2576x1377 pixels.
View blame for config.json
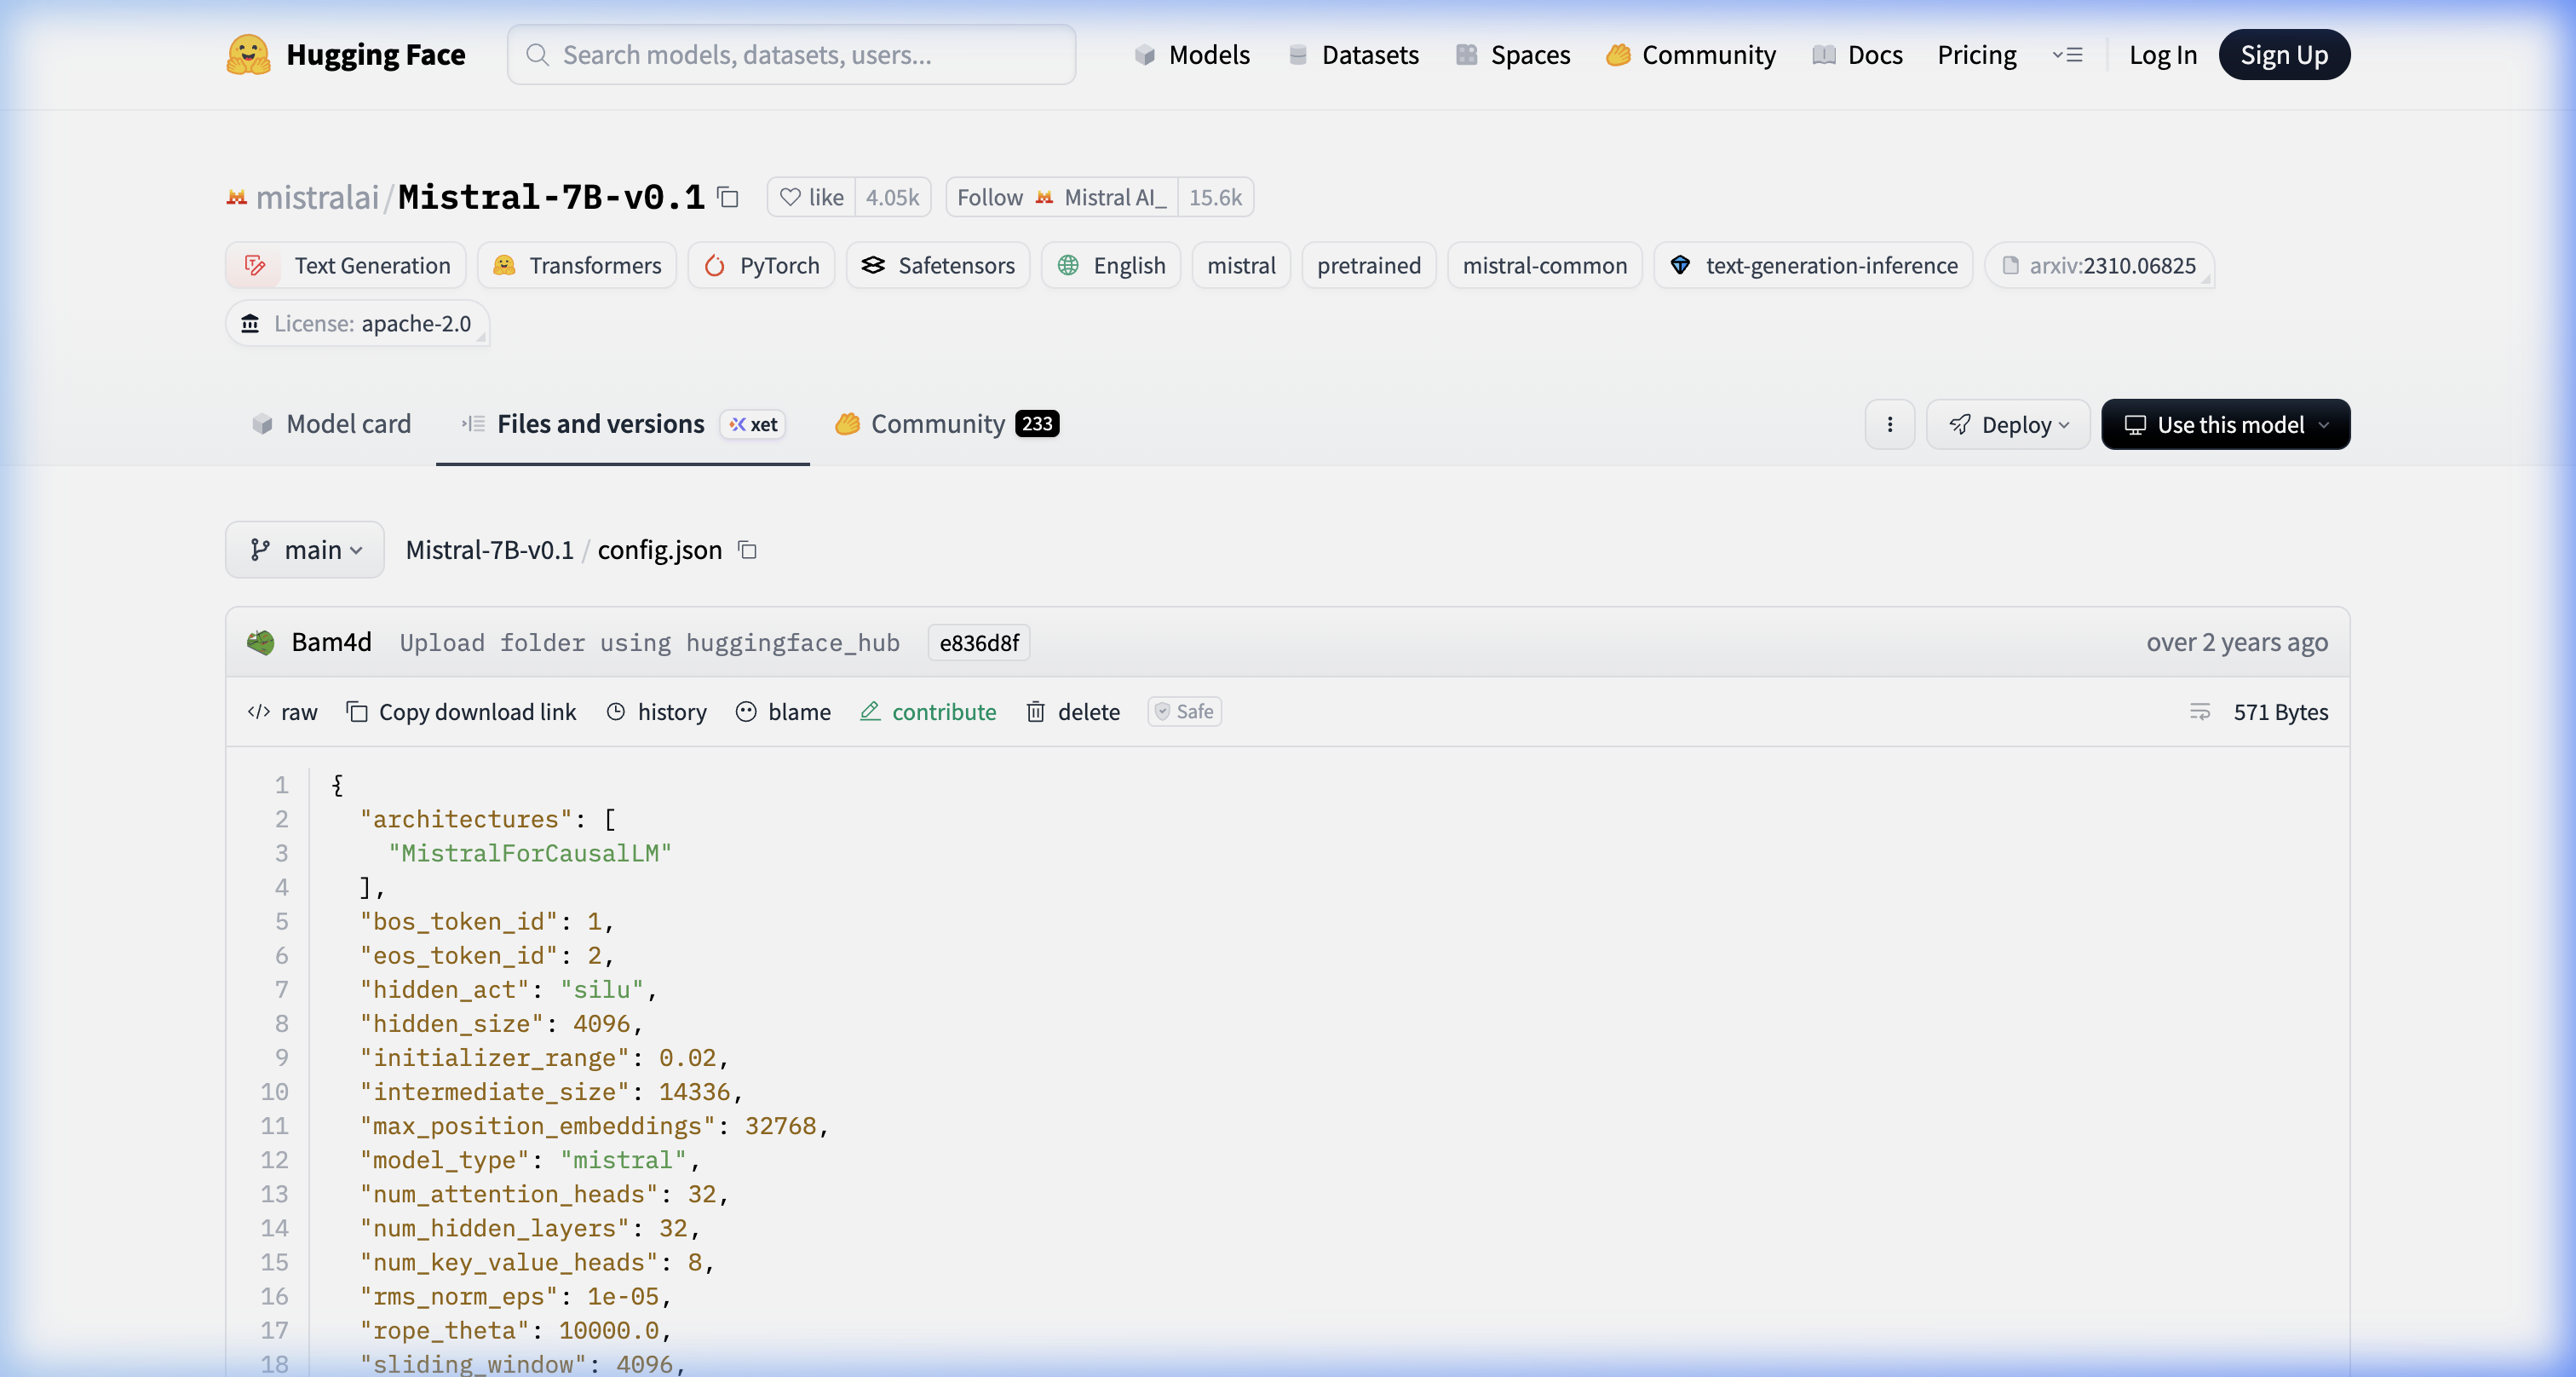784,712
